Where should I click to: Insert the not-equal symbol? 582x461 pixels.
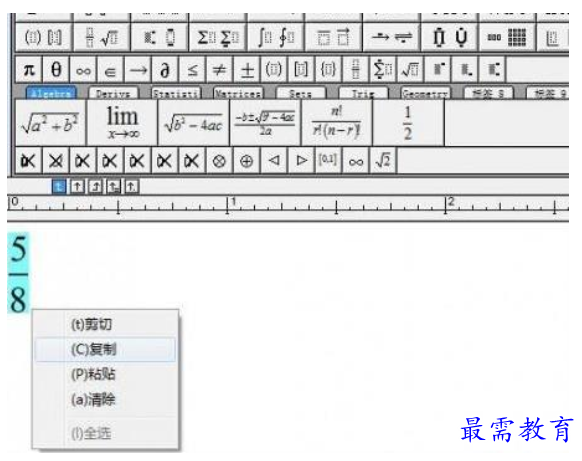coord(219,69)
